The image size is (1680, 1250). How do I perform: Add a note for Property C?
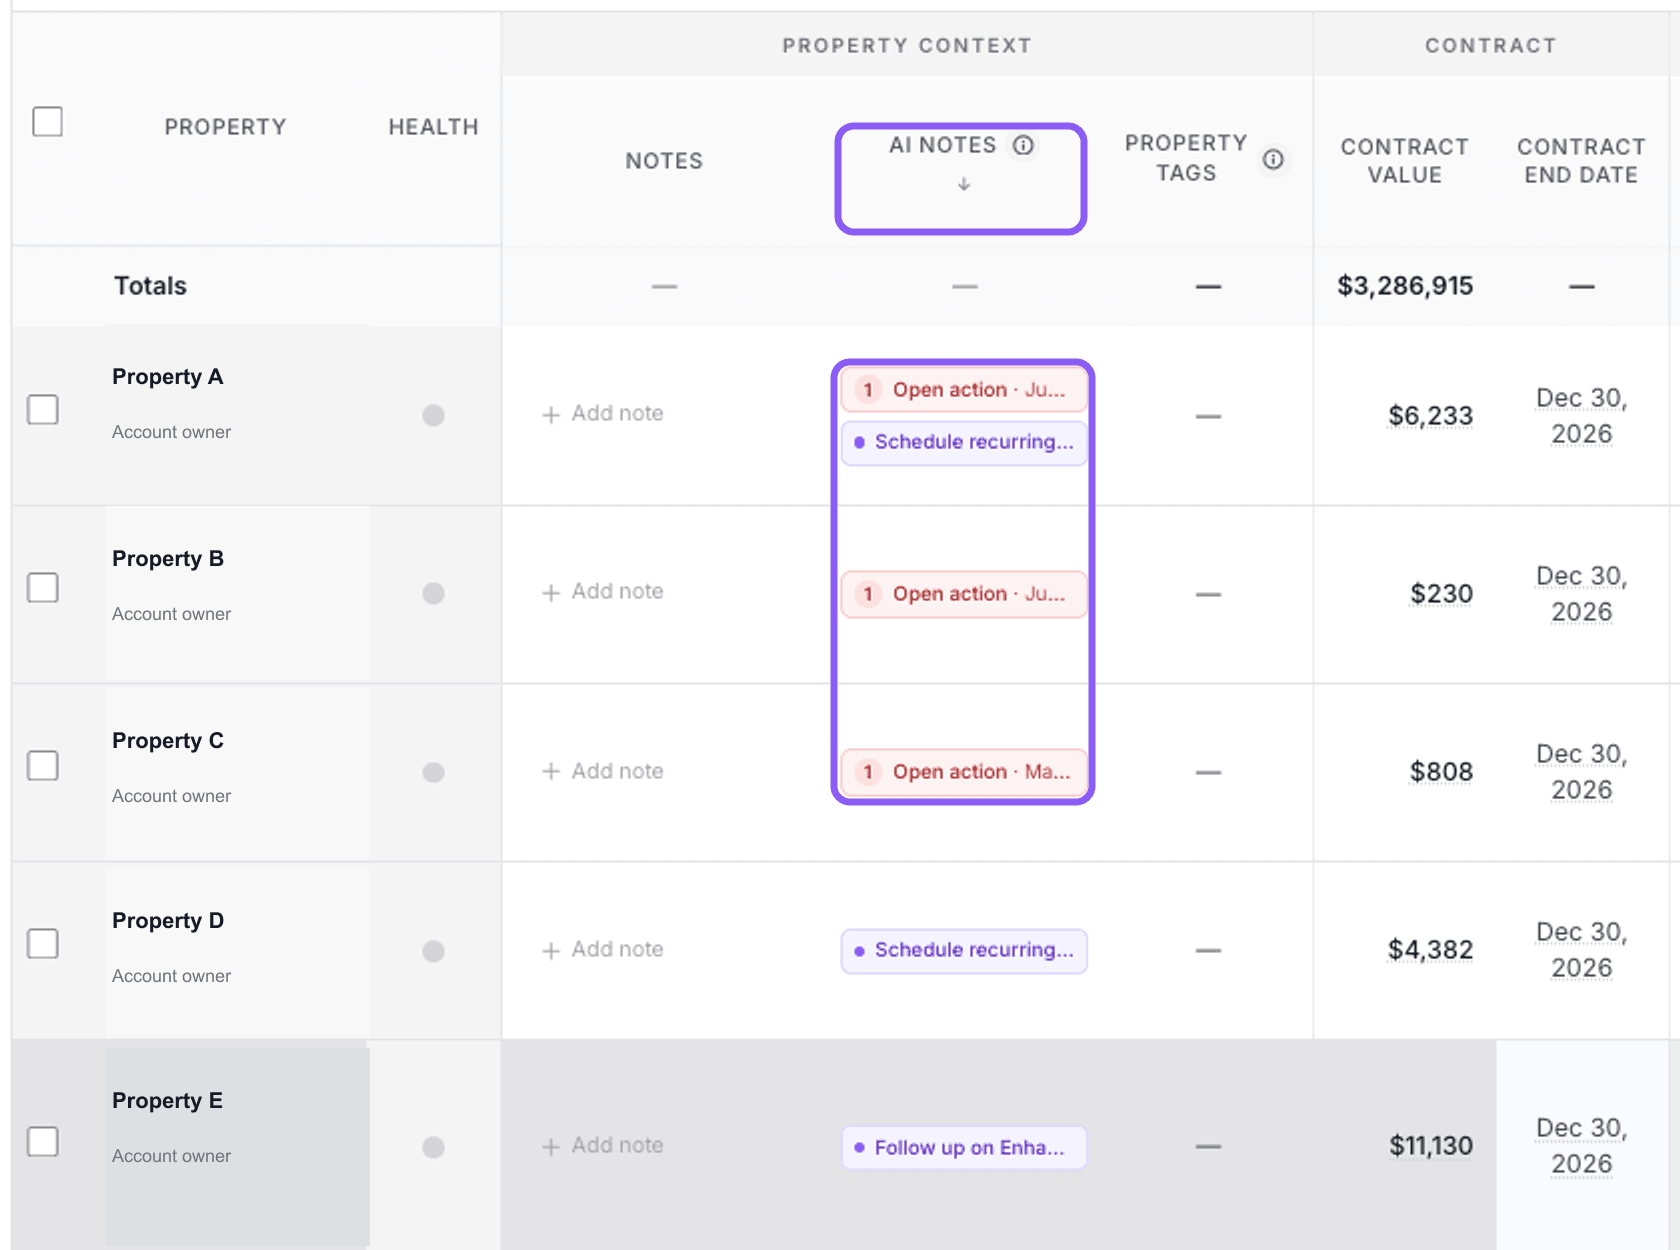point(603,771)
